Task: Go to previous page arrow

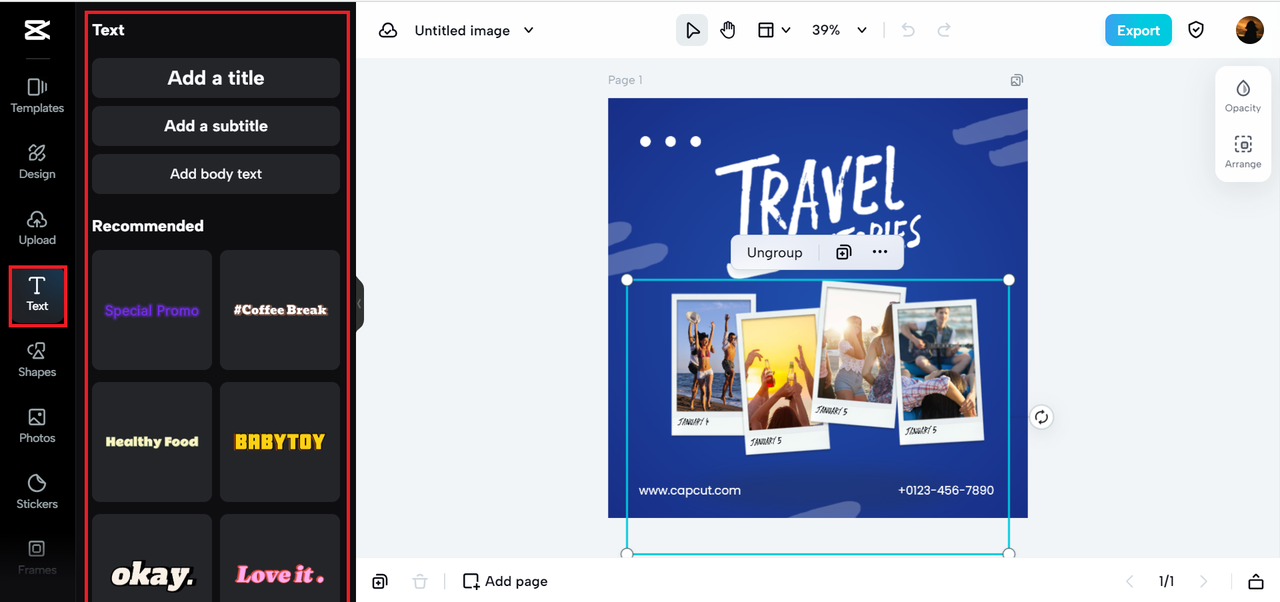Action: tap(1130, 581)
